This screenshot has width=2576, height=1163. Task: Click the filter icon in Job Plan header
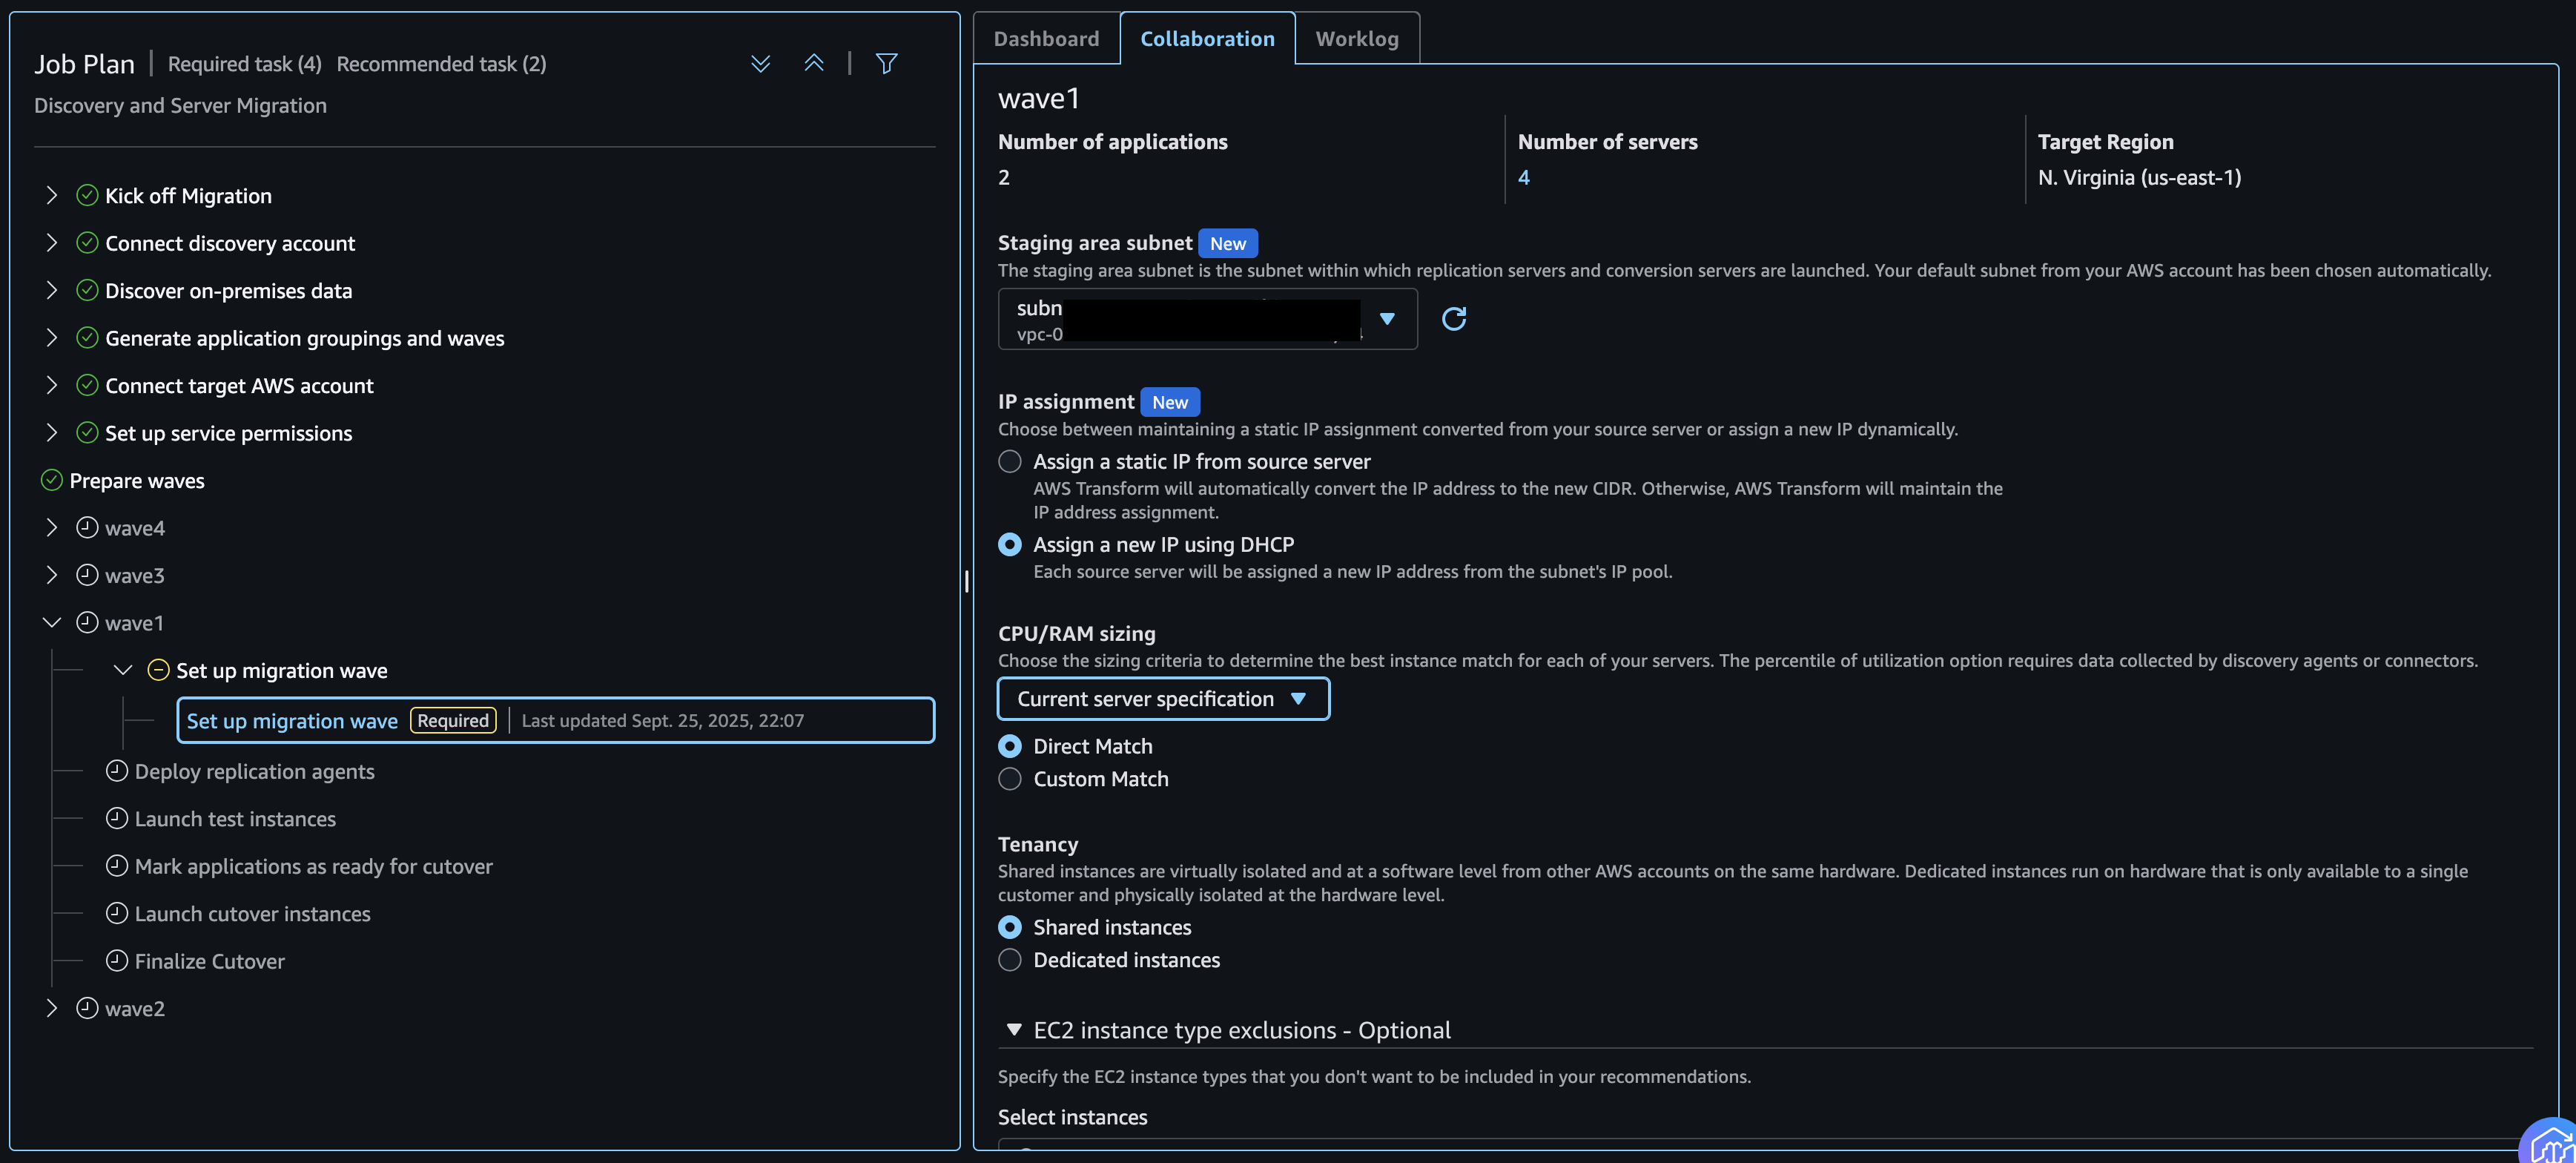[887, 63]
